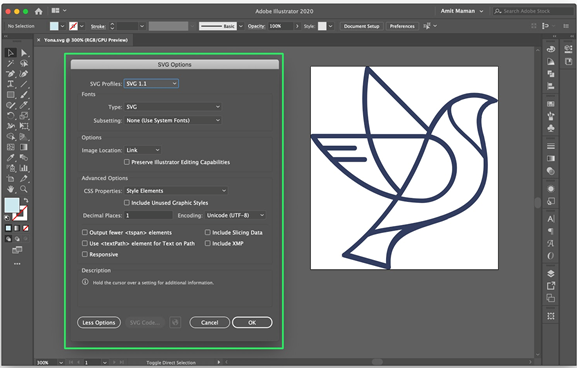The height and width of the screenshot is (368, 577).
Task: Swap fill and stroke arrow
Action: 25,201
